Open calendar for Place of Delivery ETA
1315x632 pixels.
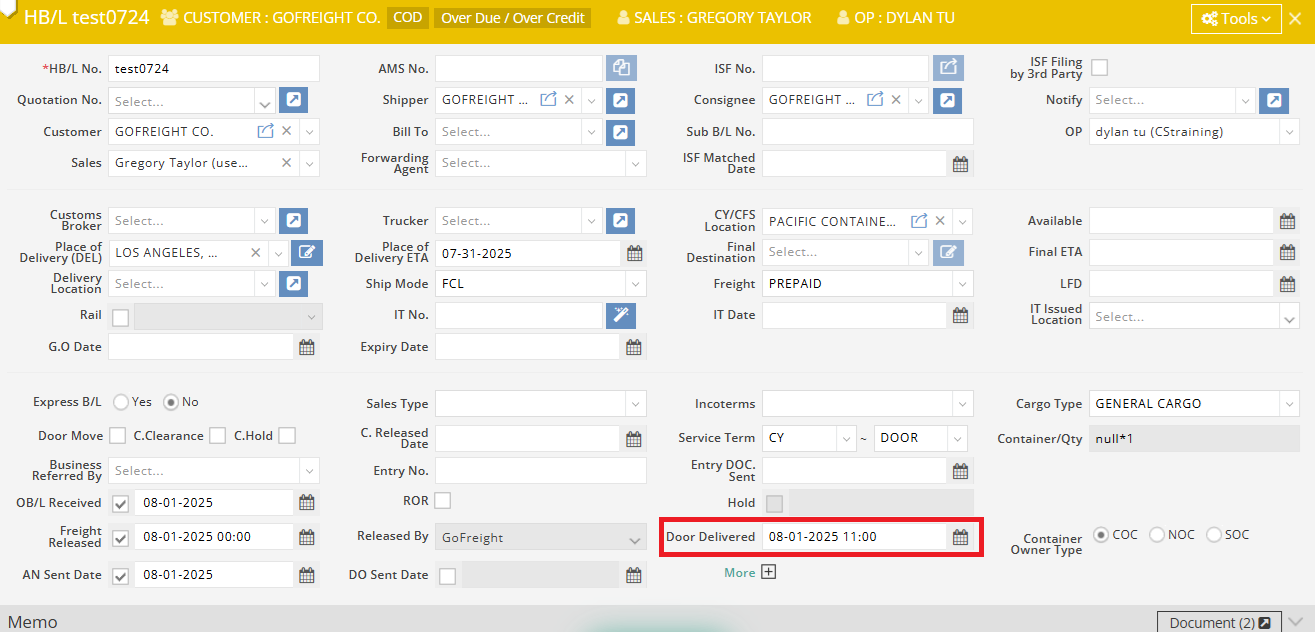click(x=634, y=254)
